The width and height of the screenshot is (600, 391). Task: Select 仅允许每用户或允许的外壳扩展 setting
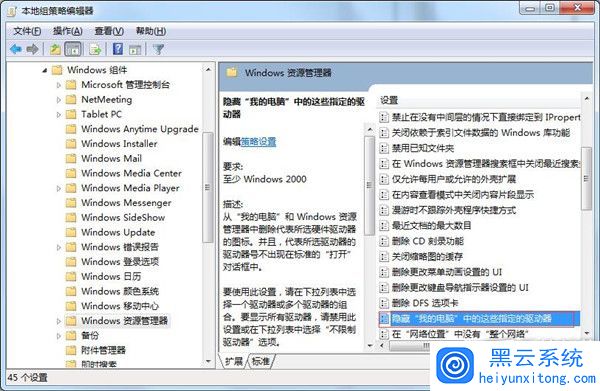tap(454, 179)
